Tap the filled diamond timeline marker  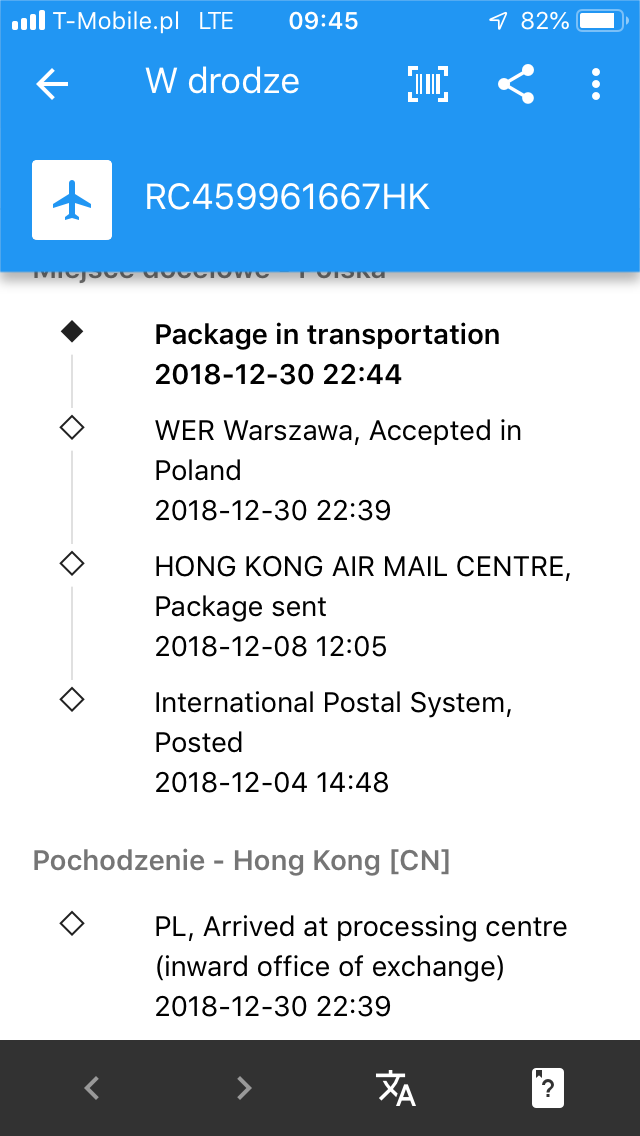tap(72, 333)
